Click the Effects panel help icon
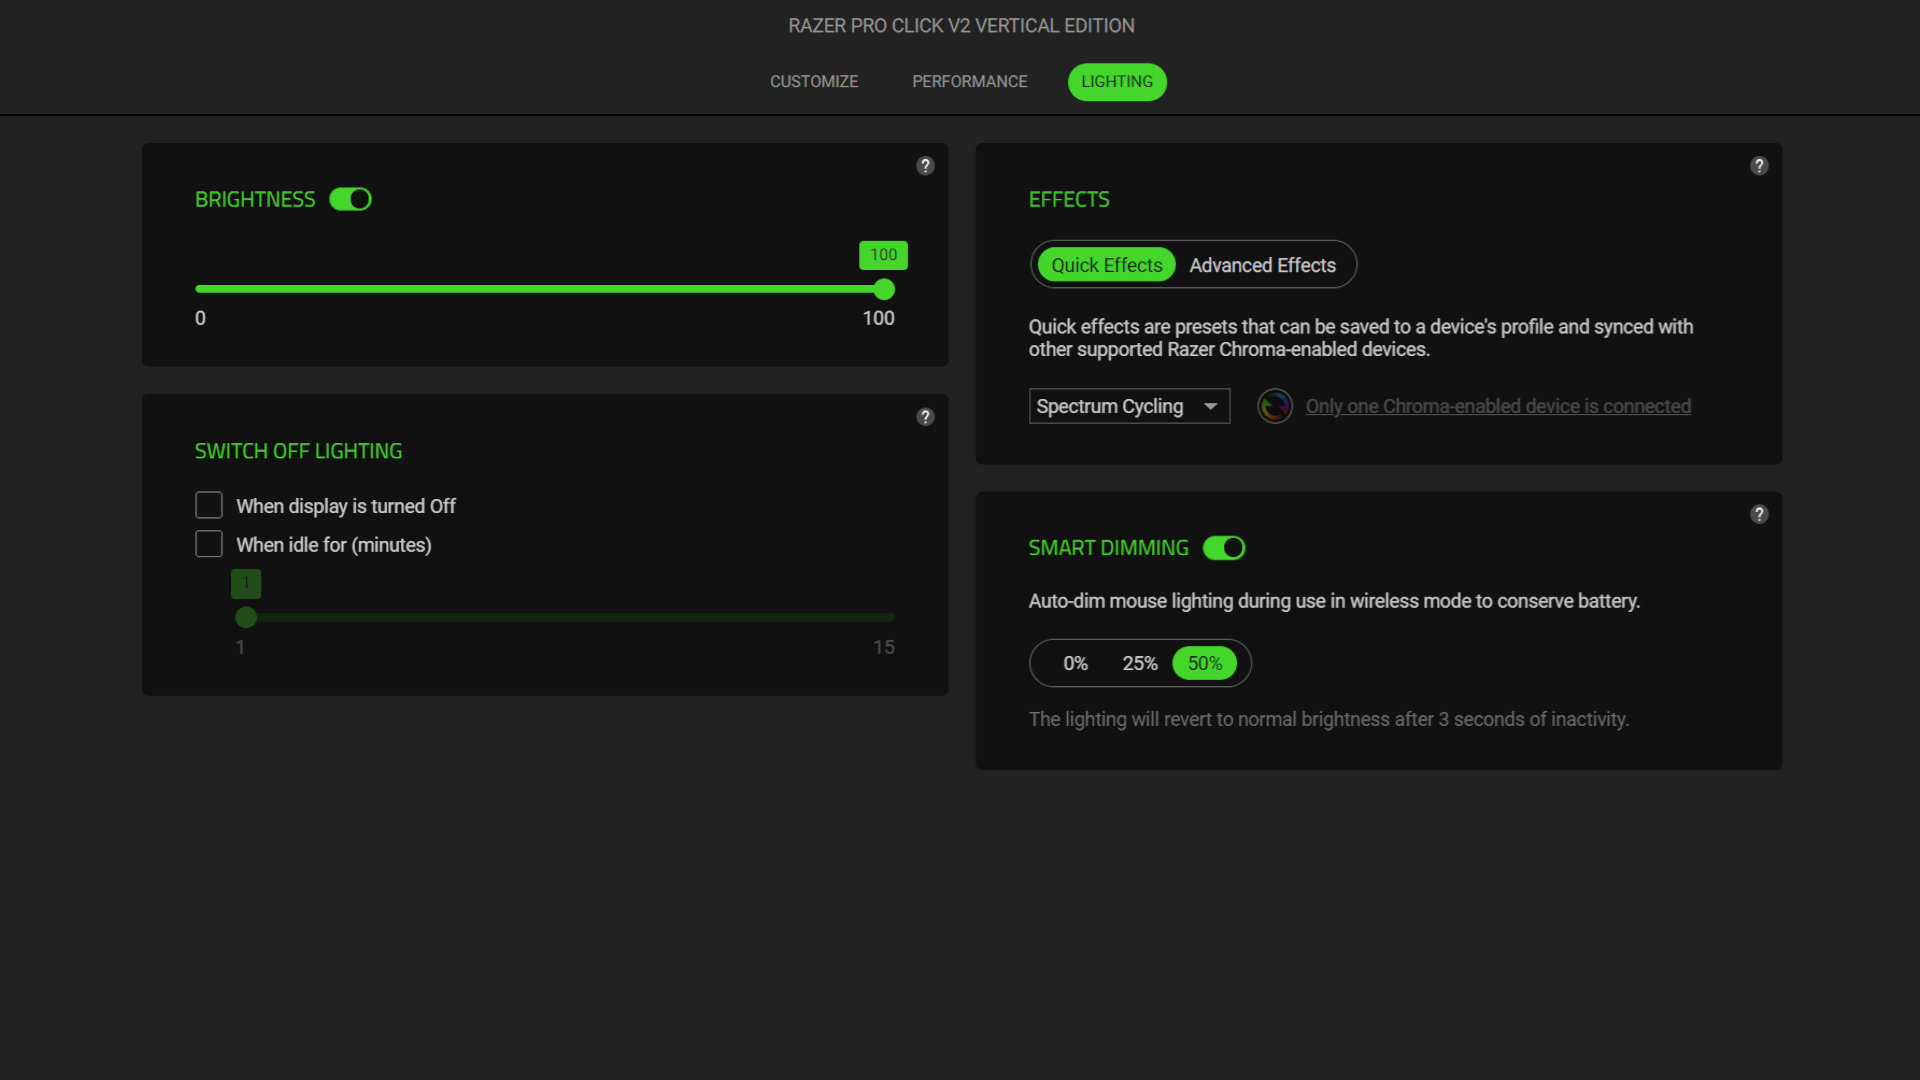1920x1080 pixels. click(x=1759, y=166)
